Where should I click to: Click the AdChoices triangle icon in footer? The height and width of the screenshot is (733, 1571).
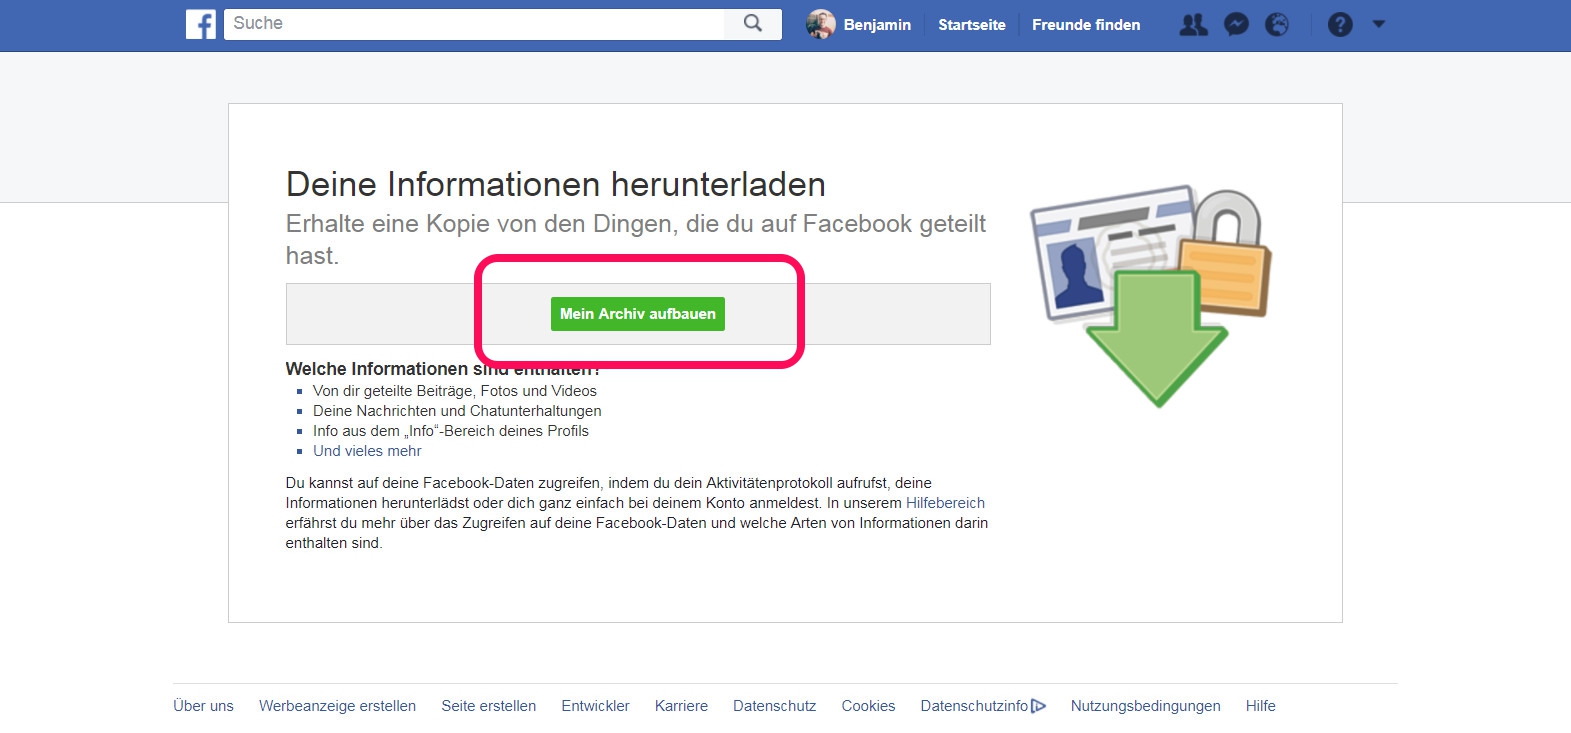[x=1039, y=706]
